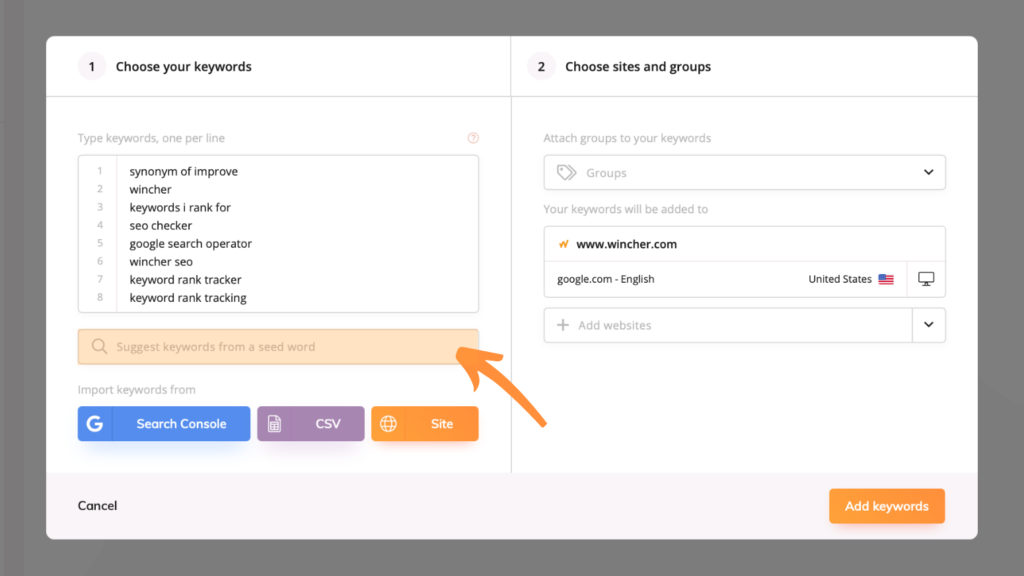Viewport: 1024px width, 576px height.
Task: Click the United States flag icon
Action: pos(886,279)
